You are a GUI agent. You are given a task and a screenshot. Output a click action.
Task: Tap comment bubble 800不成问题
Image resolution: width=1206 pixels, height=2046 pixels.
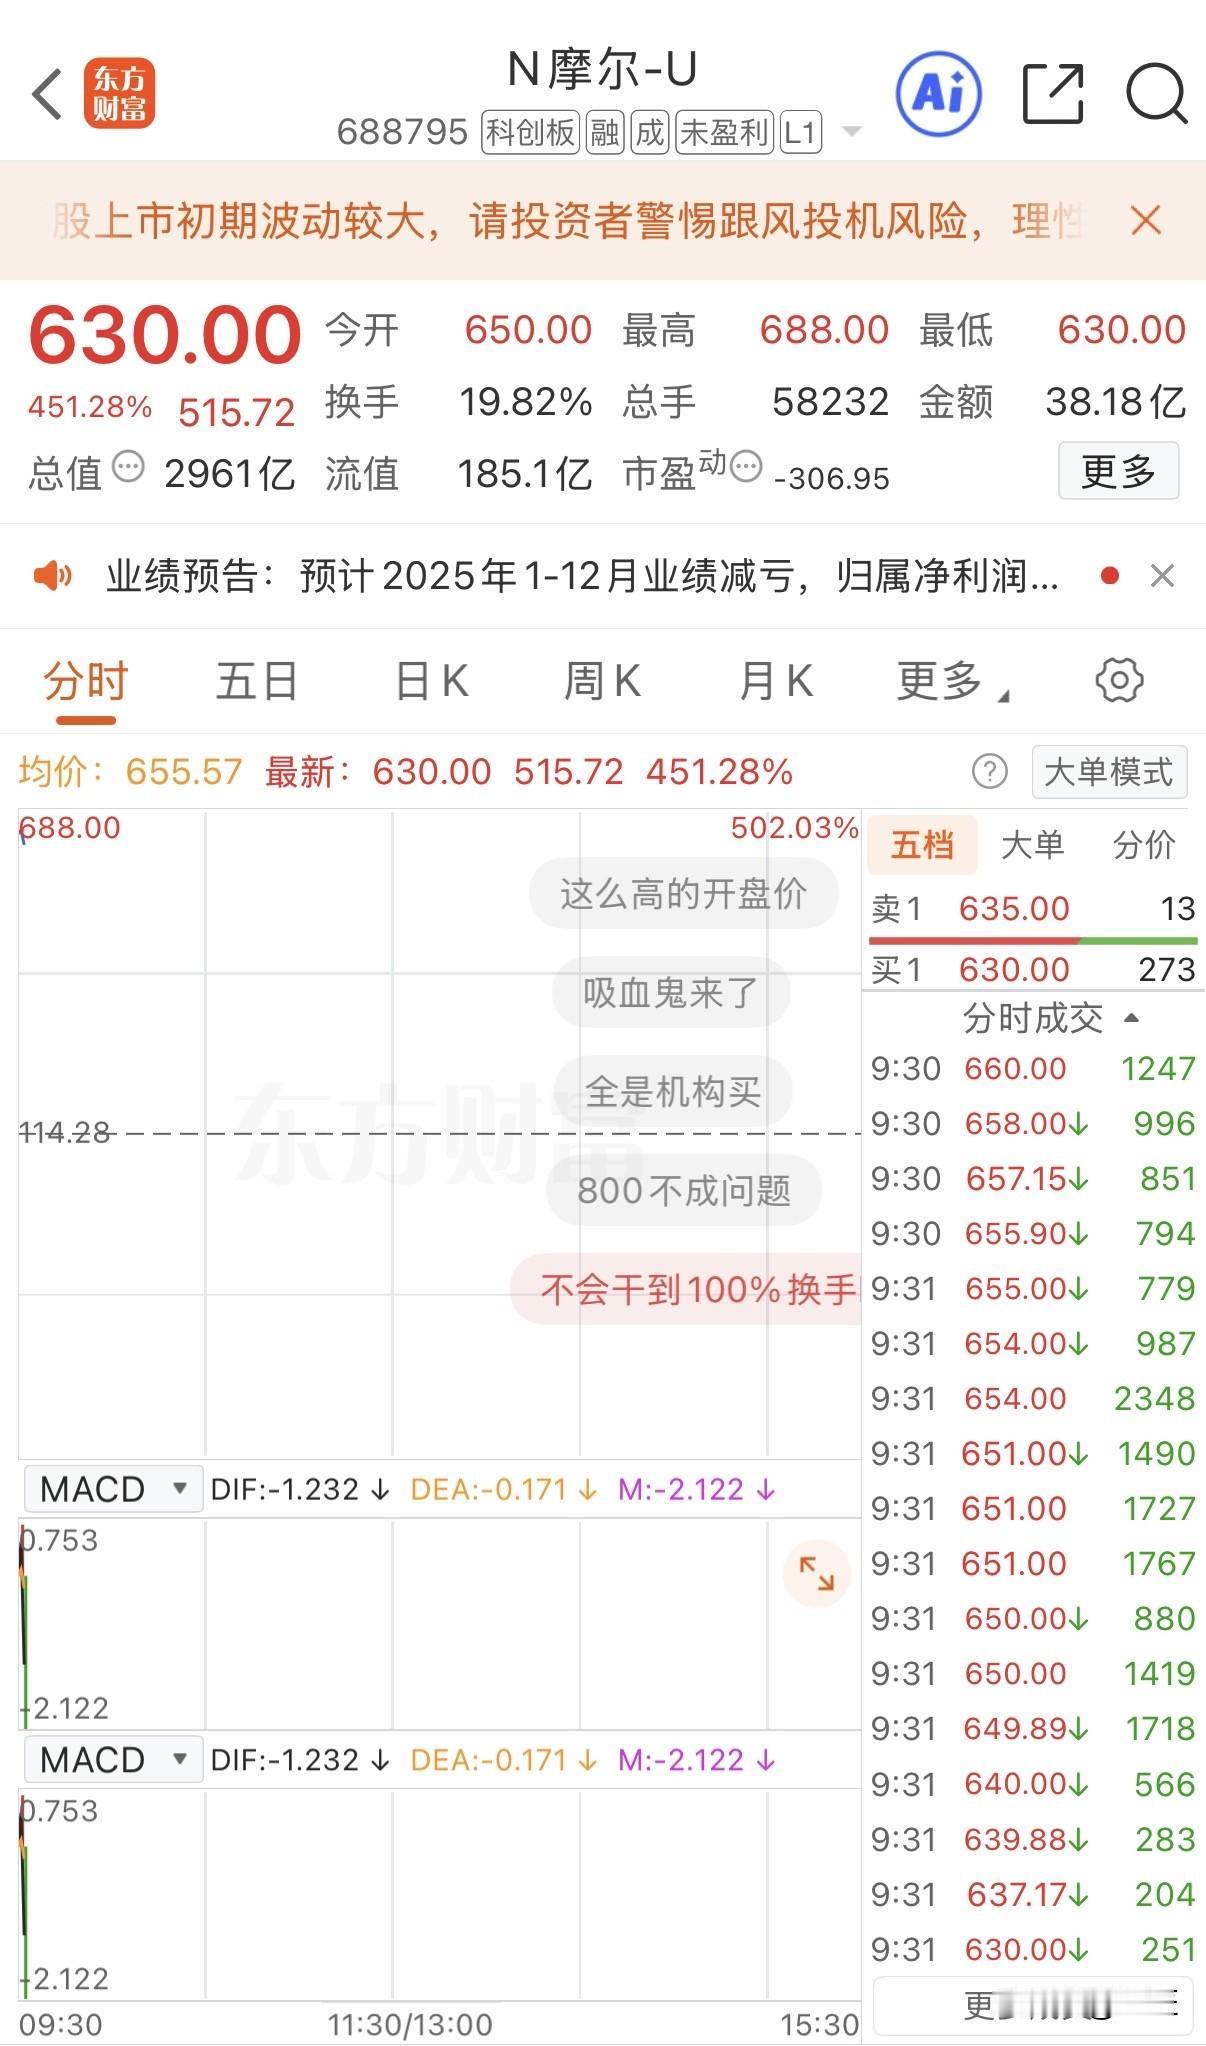[x=684, y=1190]
